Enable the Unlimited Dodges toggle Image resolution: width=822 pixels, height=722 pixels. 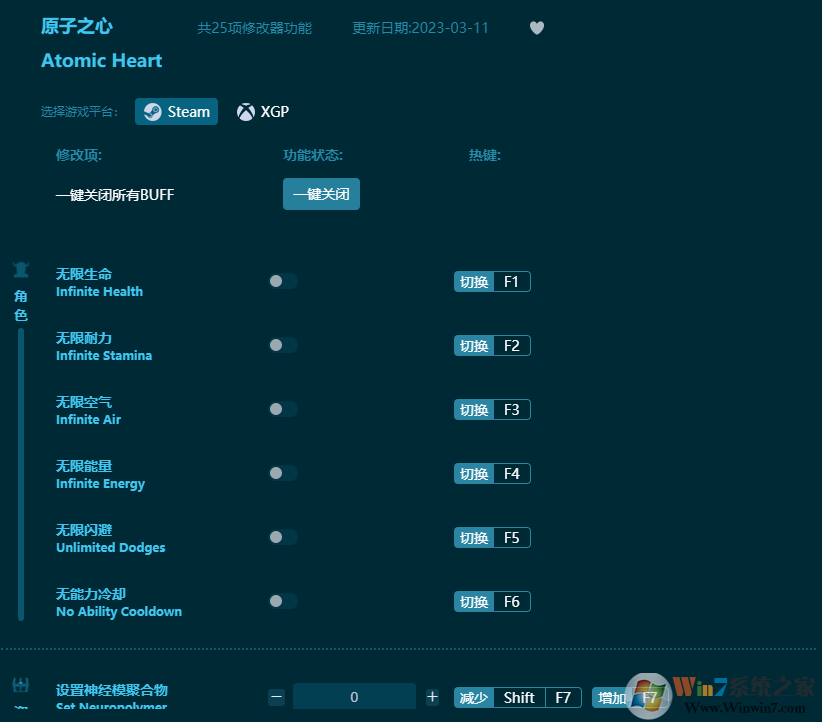point(283,537)
